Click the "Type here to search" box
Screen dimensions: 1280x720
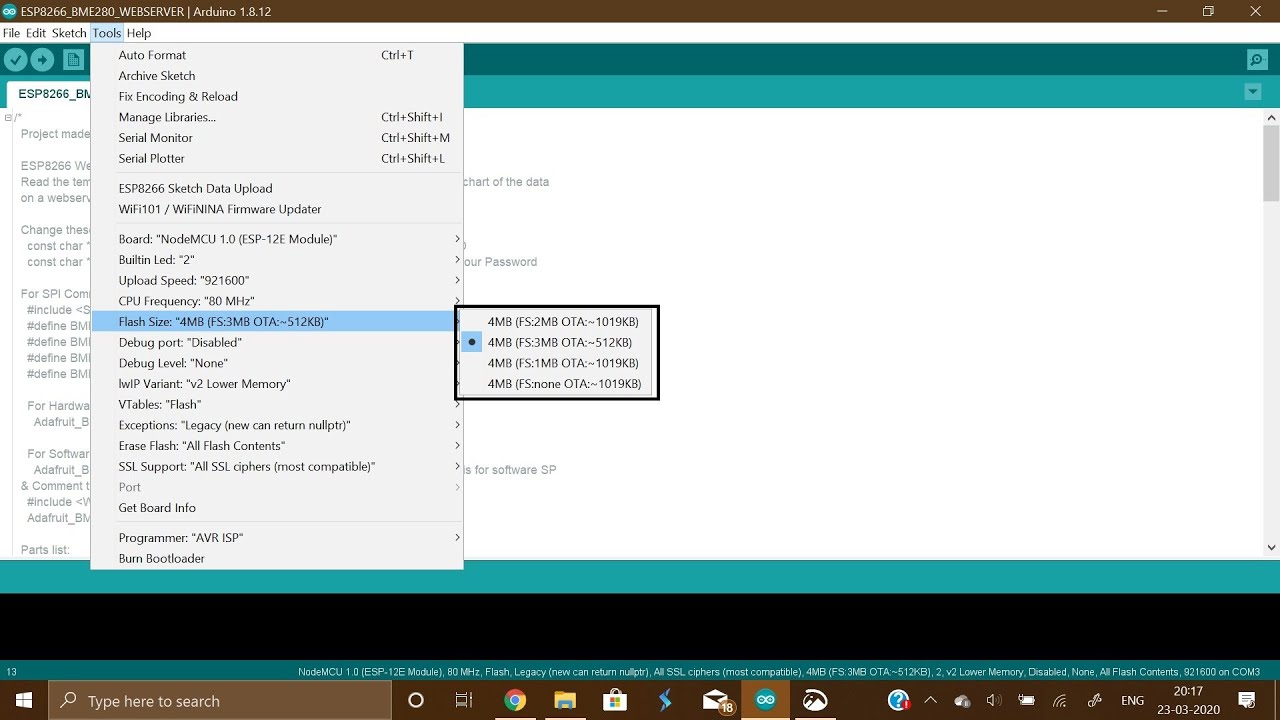(220, 701)
